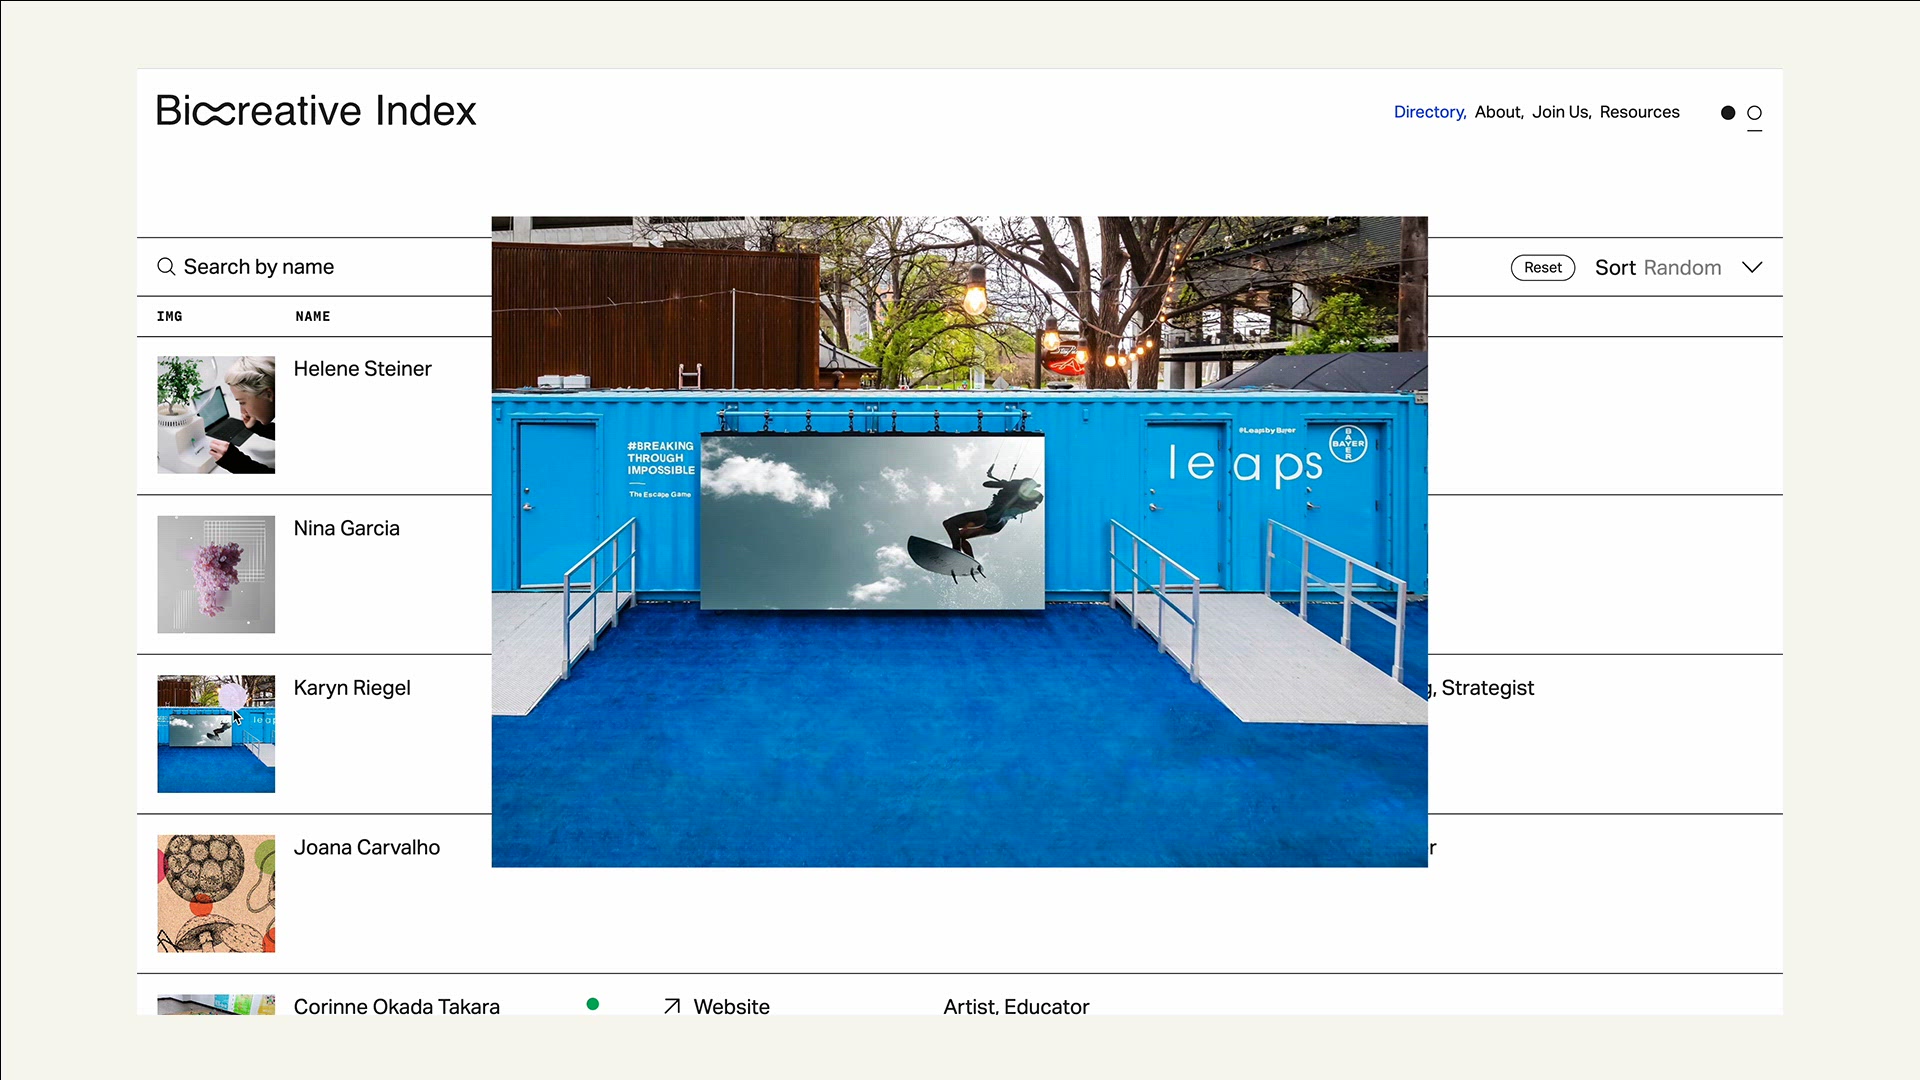Select the name Karyn Riegel

pyautogui.click(x=352, y=688)
